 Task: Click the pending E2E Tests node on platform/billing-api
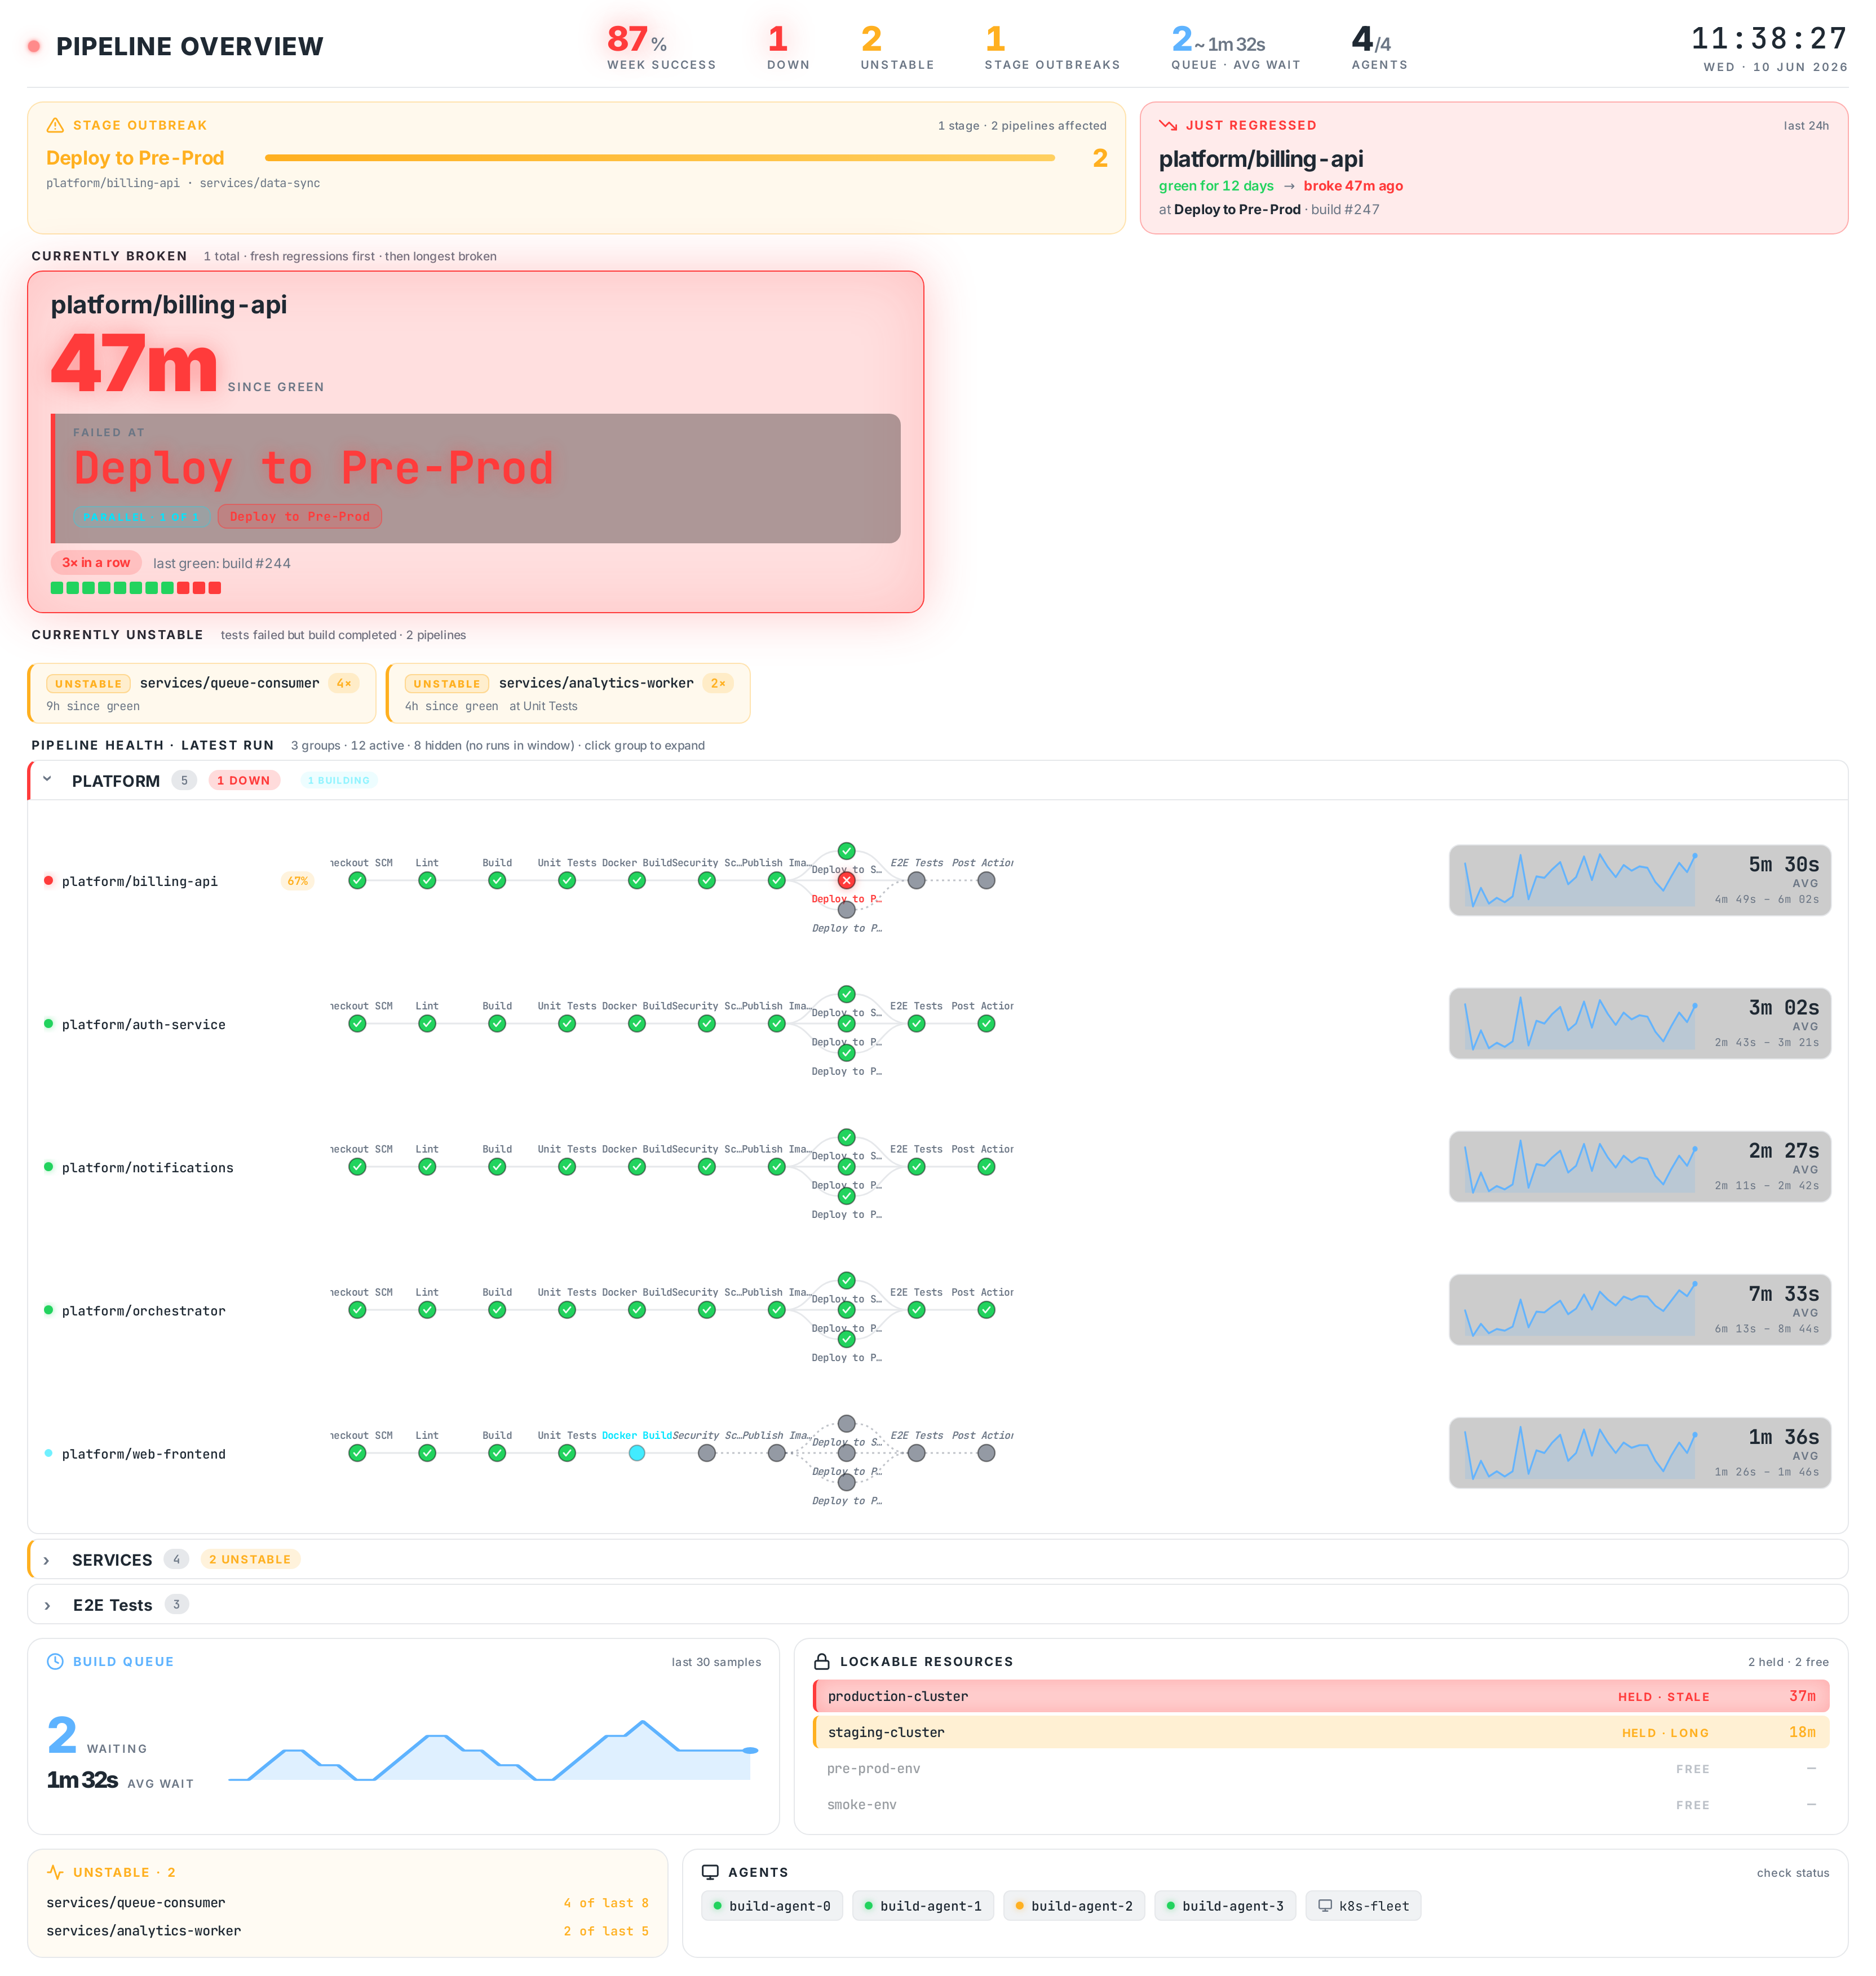[x=916, y=880]
